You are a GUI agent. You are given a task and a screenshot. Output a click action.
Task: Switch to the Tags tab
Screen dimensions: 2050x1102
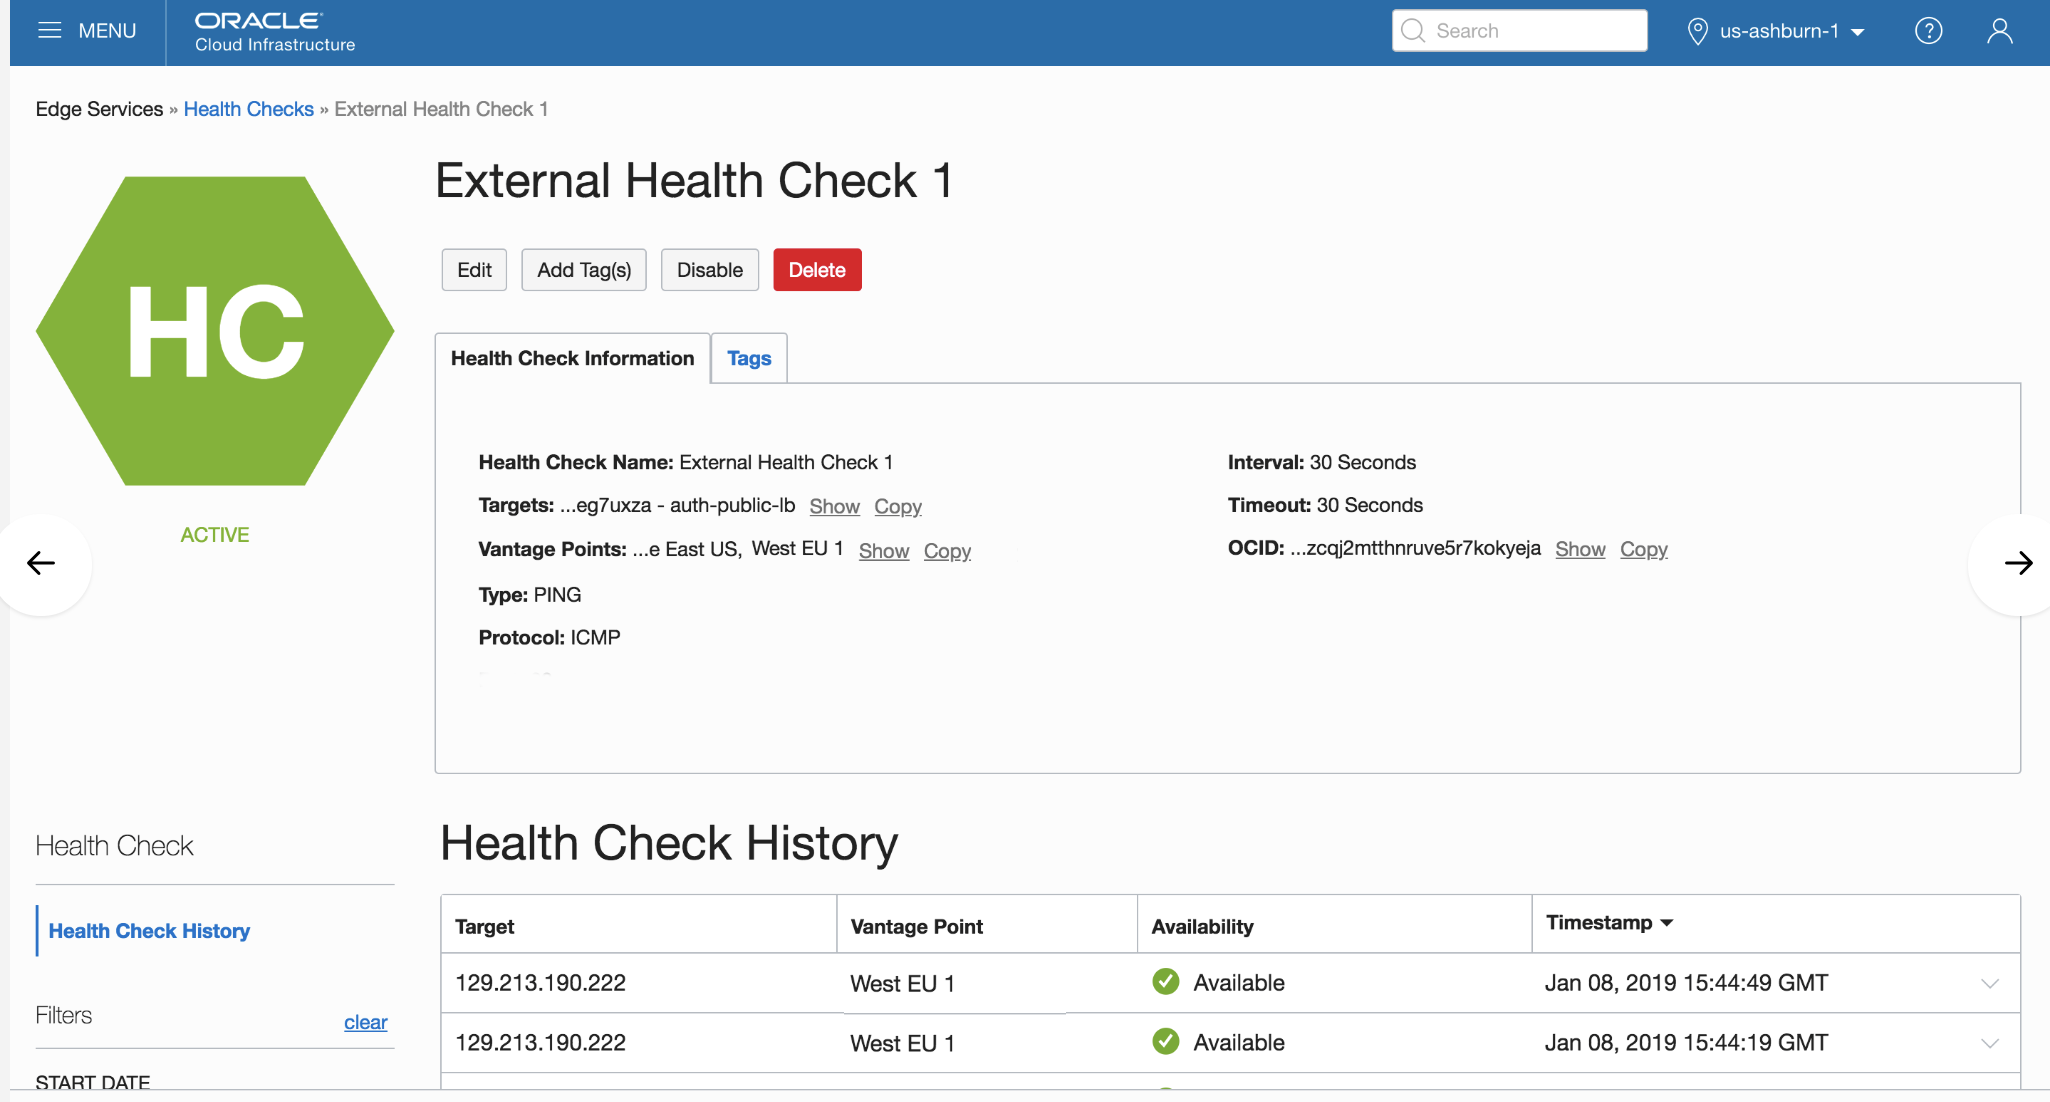[x=749, y=358]
